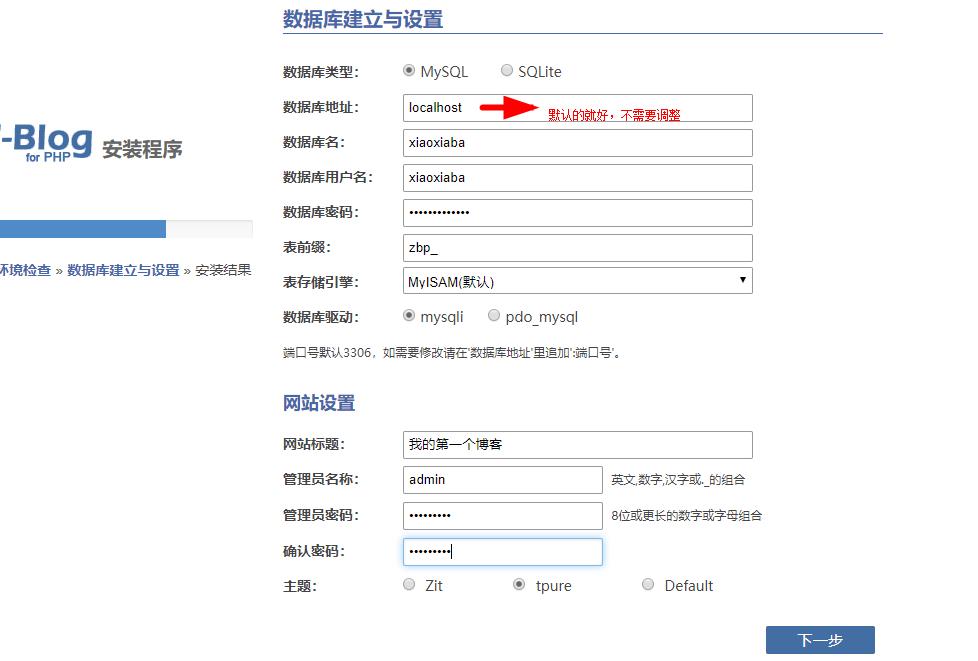Click the 下一步 next step button

pyautogui.click(x=820, y=640)
